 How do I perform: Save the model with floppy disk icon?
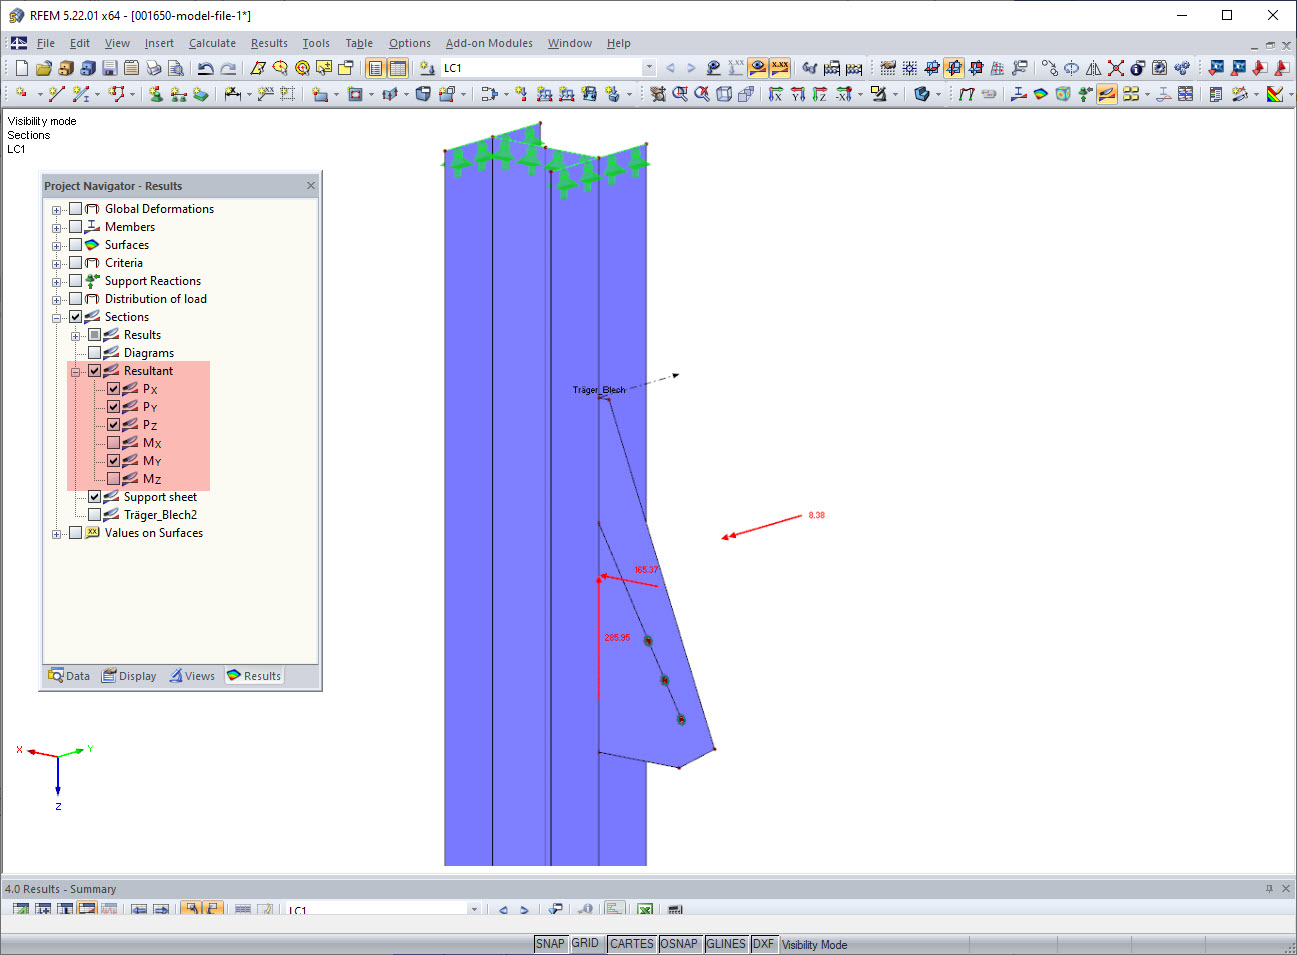(x=110, y=68)
